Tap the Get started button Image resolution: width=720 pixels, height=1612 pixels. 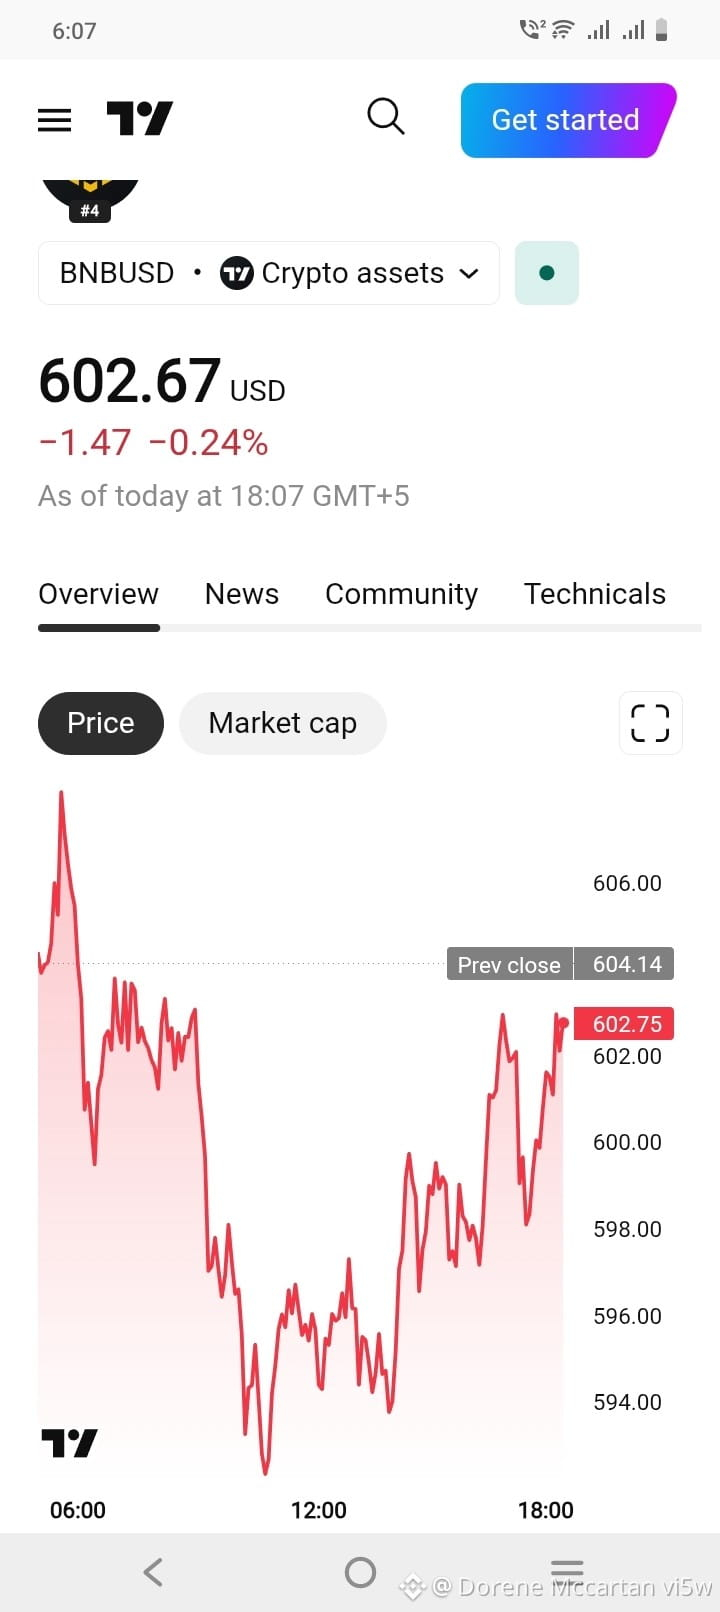tap(568, 120)
